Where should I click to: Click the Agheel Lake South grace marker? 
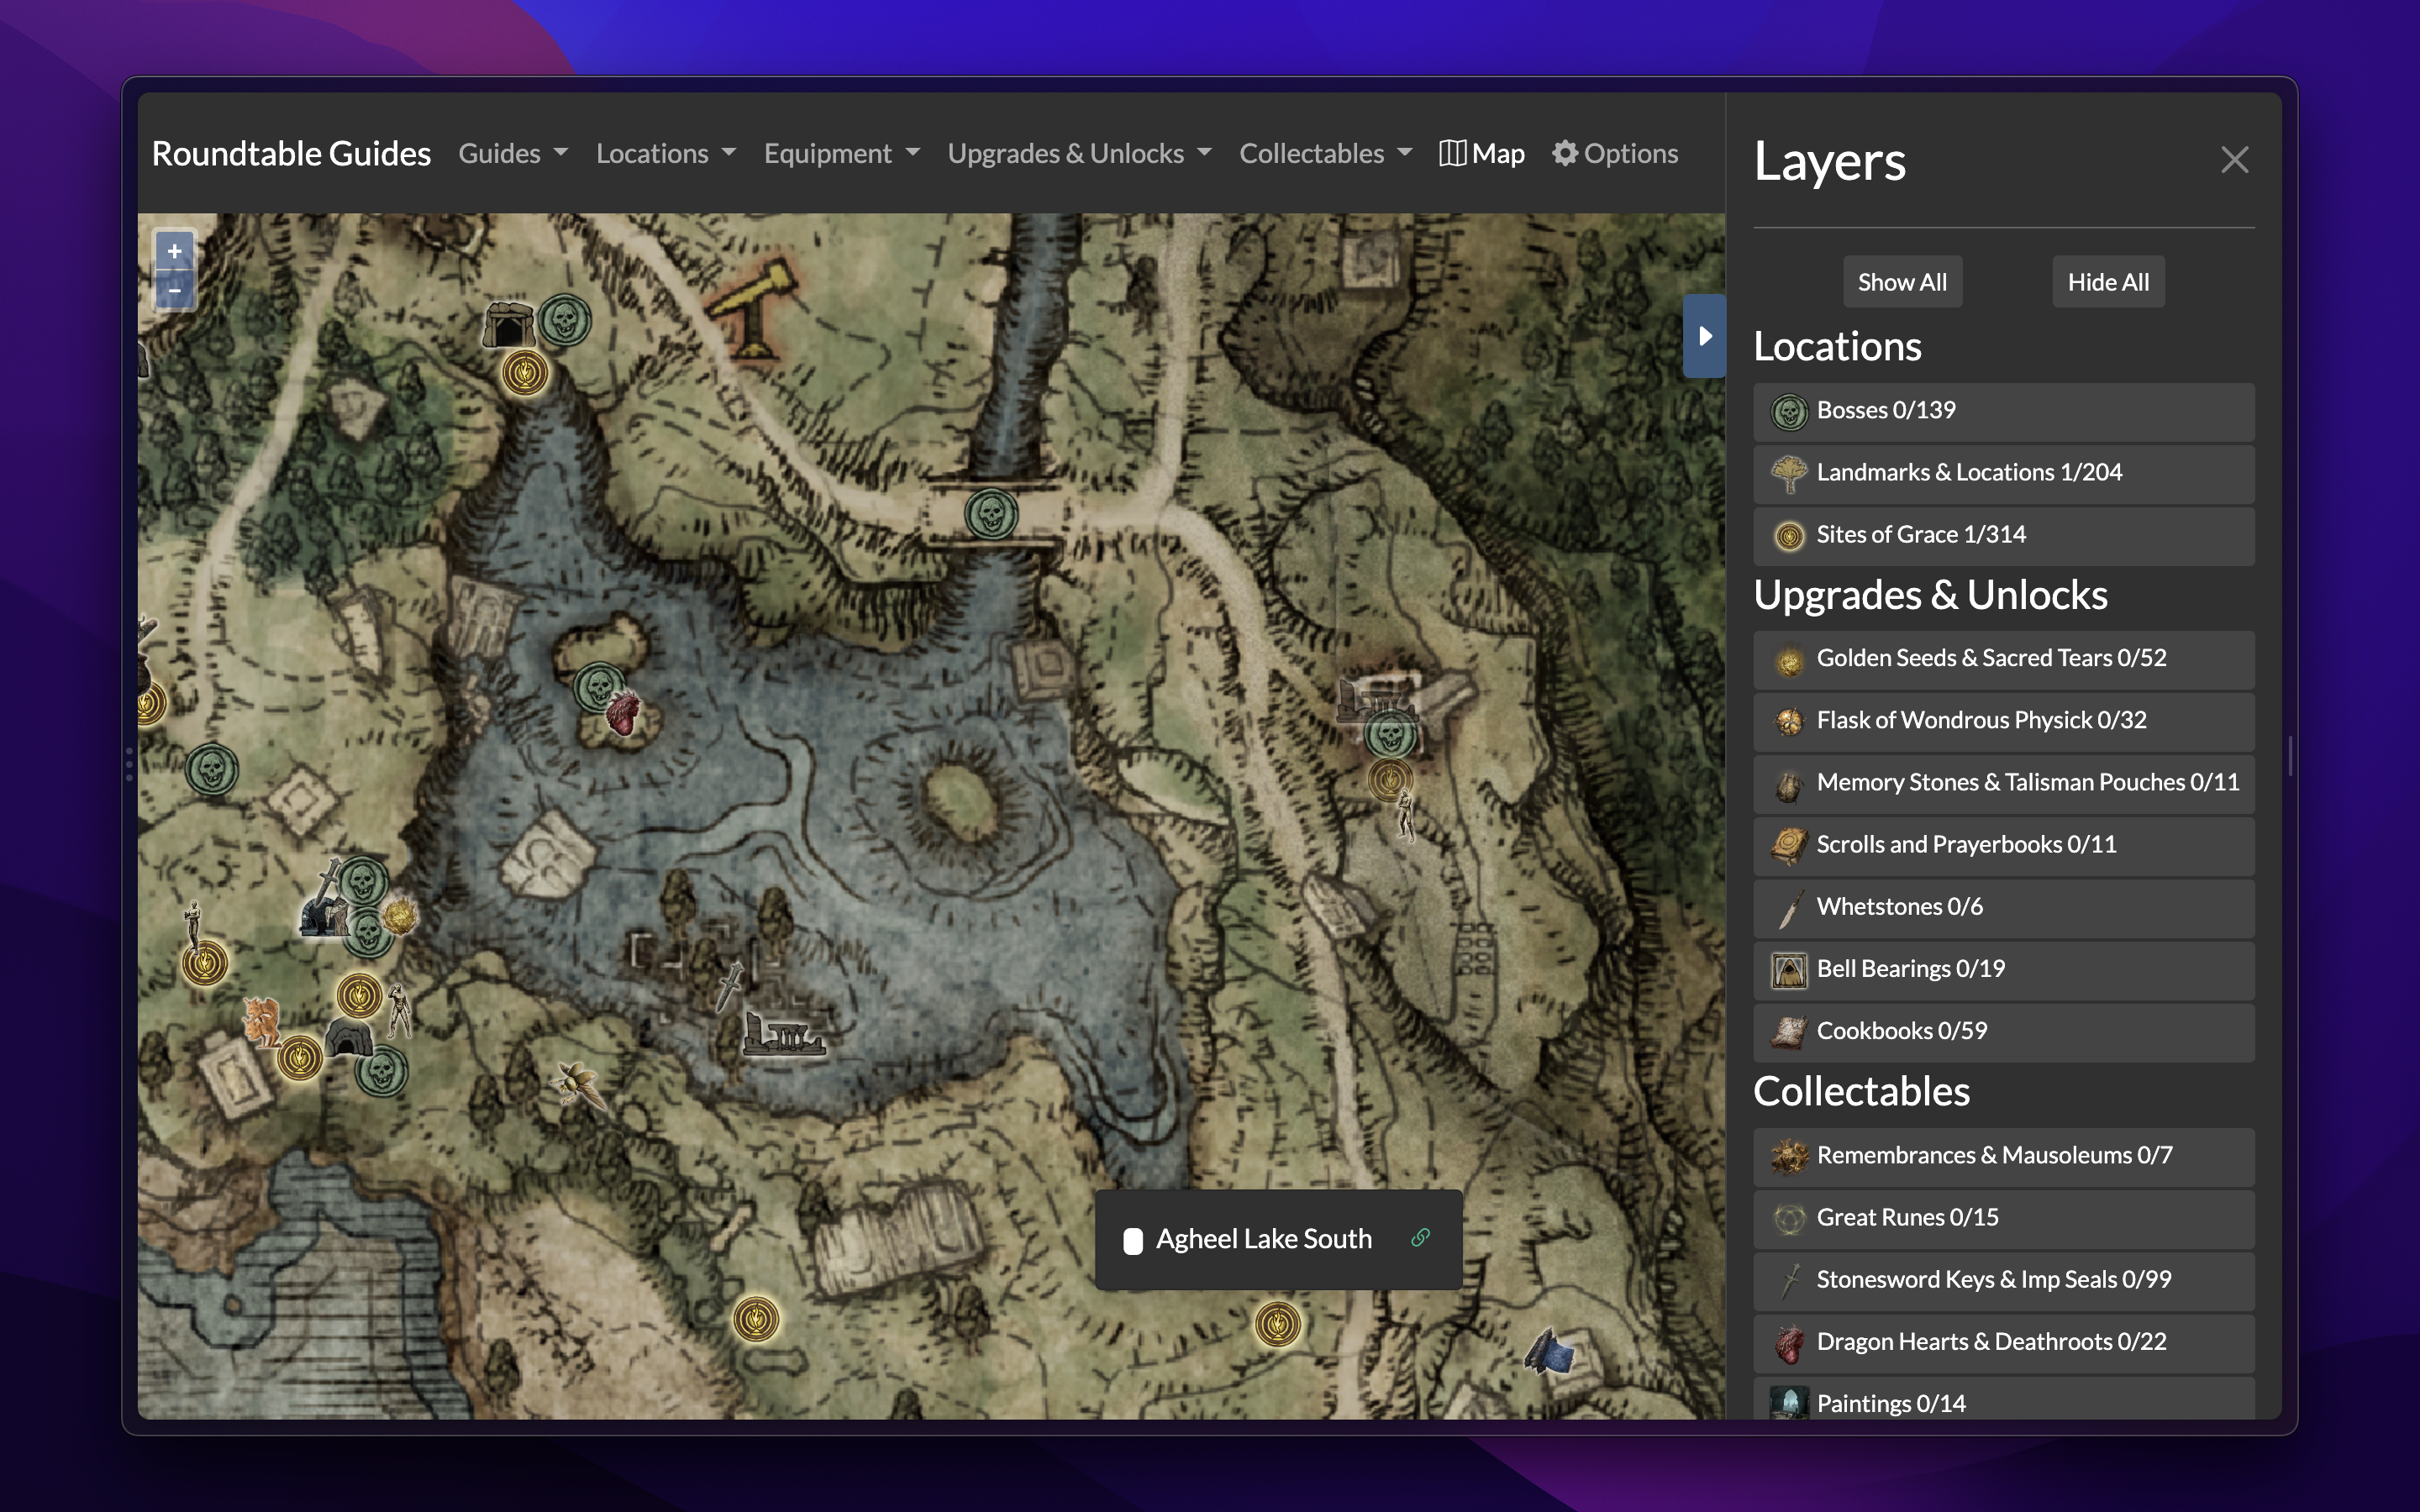pyautogui.click(x=1278, y=1324)
